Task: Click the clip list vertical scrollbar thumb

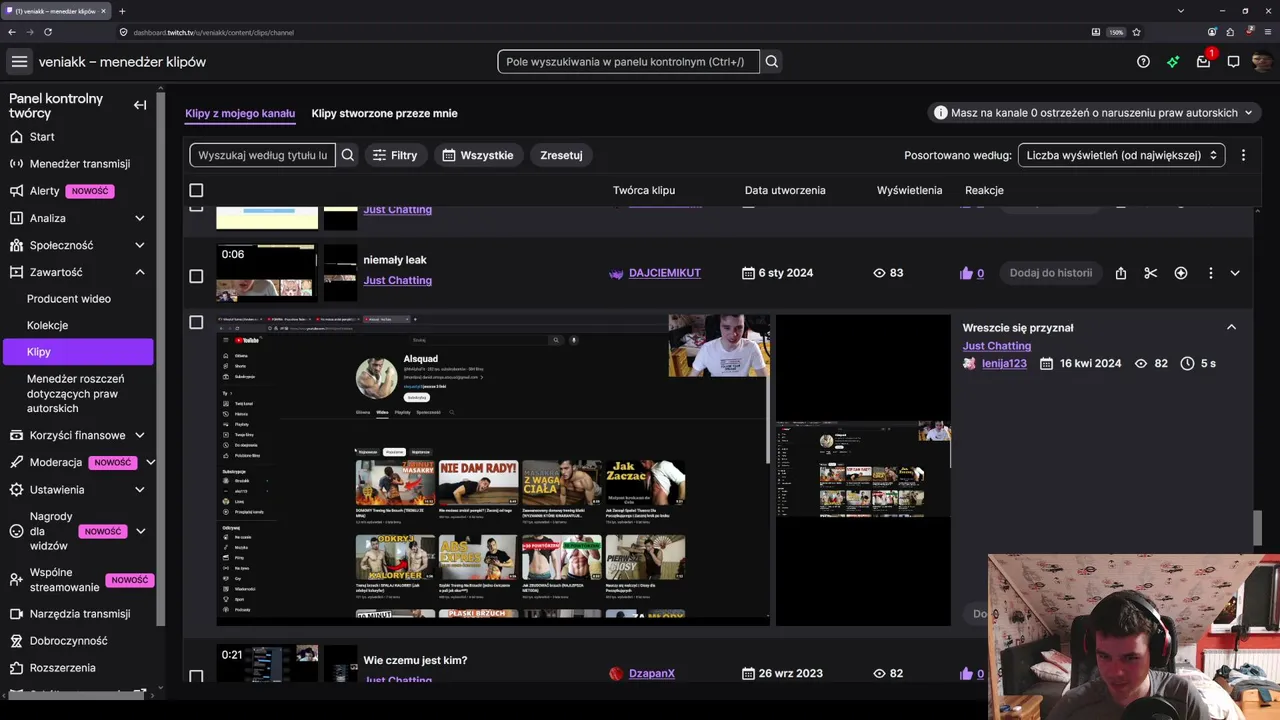Action: point(1258,527)
